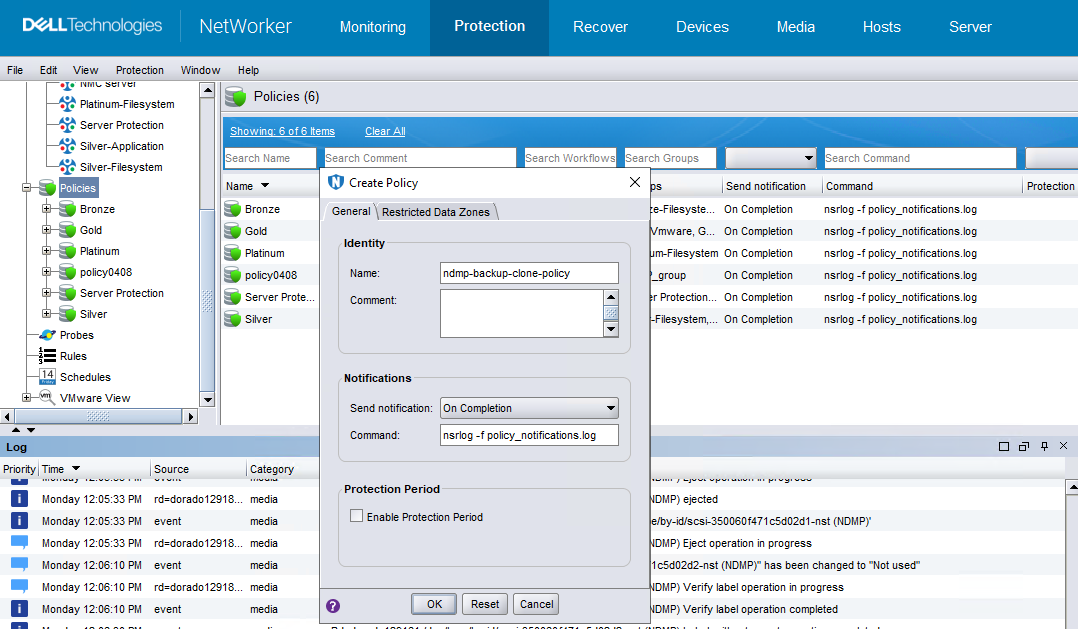This screenshot has width=1078, height=629.
Task: Click the tree panel vertical scrollbar down arrow
Action: [208, 399]
